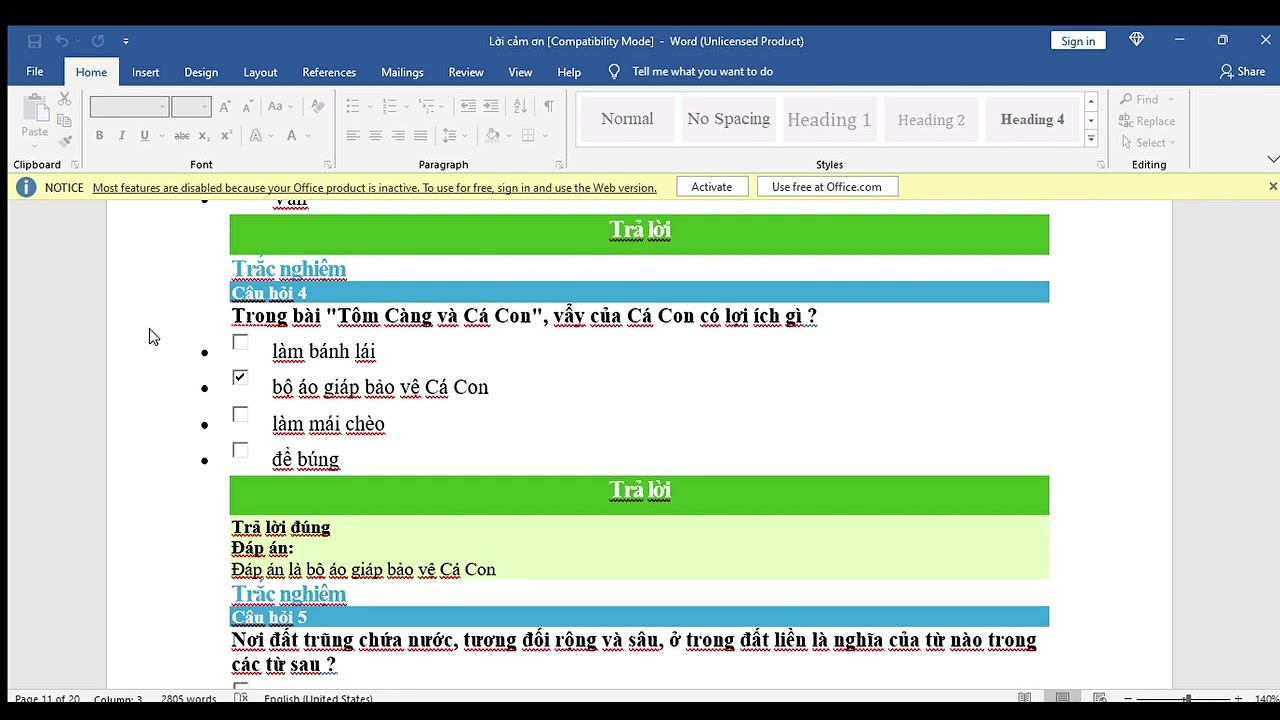Toggle Bold formatting
This screenshot has height=720, width=1280.
(x=99, y=136)
